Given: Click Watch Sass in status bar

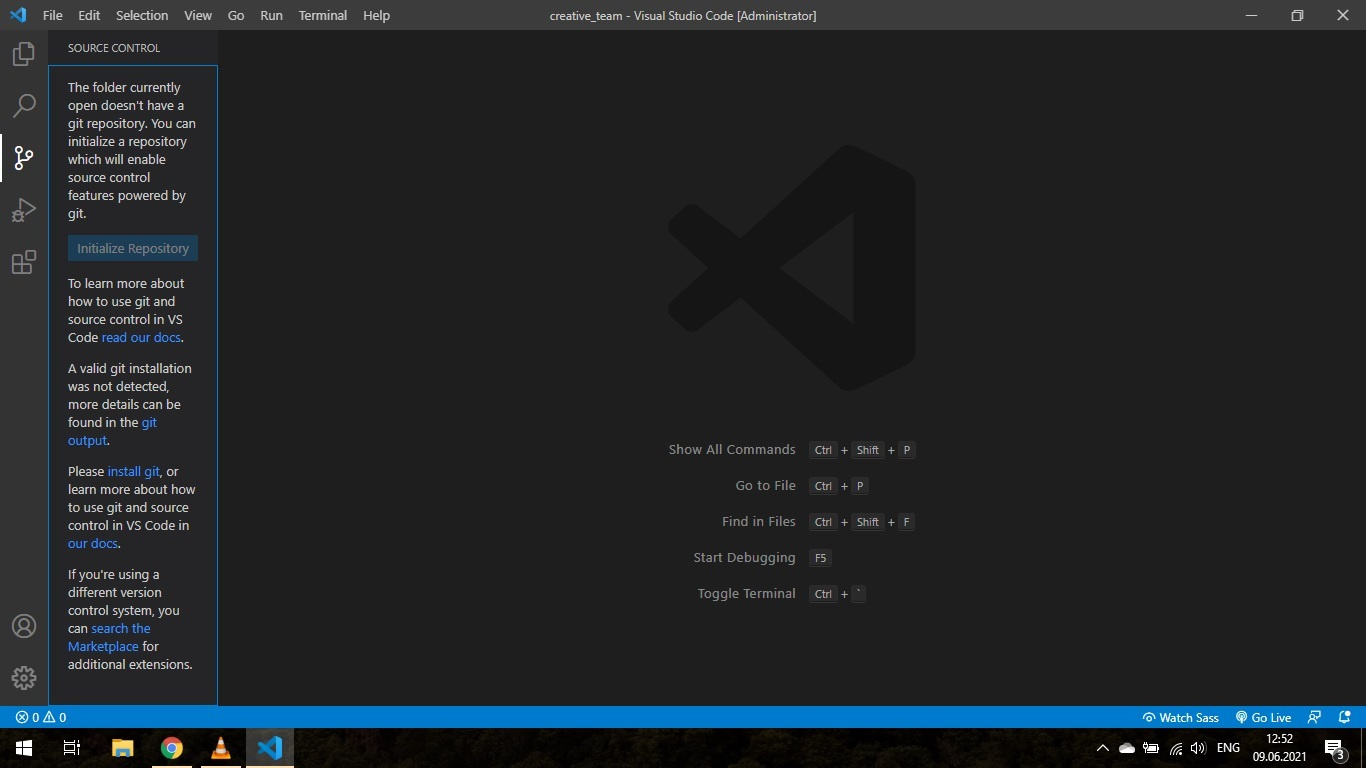Looking at the screenshot, I should (x=1180, y=717).
